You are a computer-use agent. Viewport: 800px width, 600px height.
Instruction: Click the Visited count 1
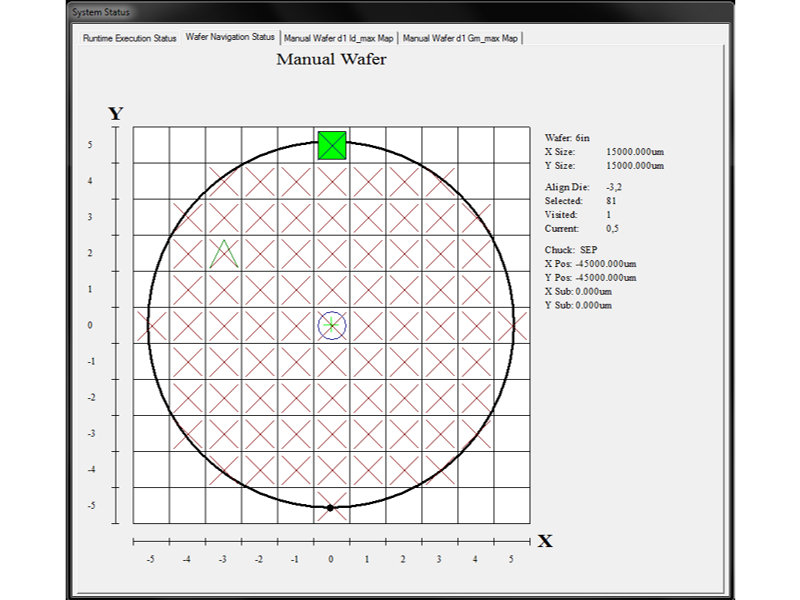point(608,215)
